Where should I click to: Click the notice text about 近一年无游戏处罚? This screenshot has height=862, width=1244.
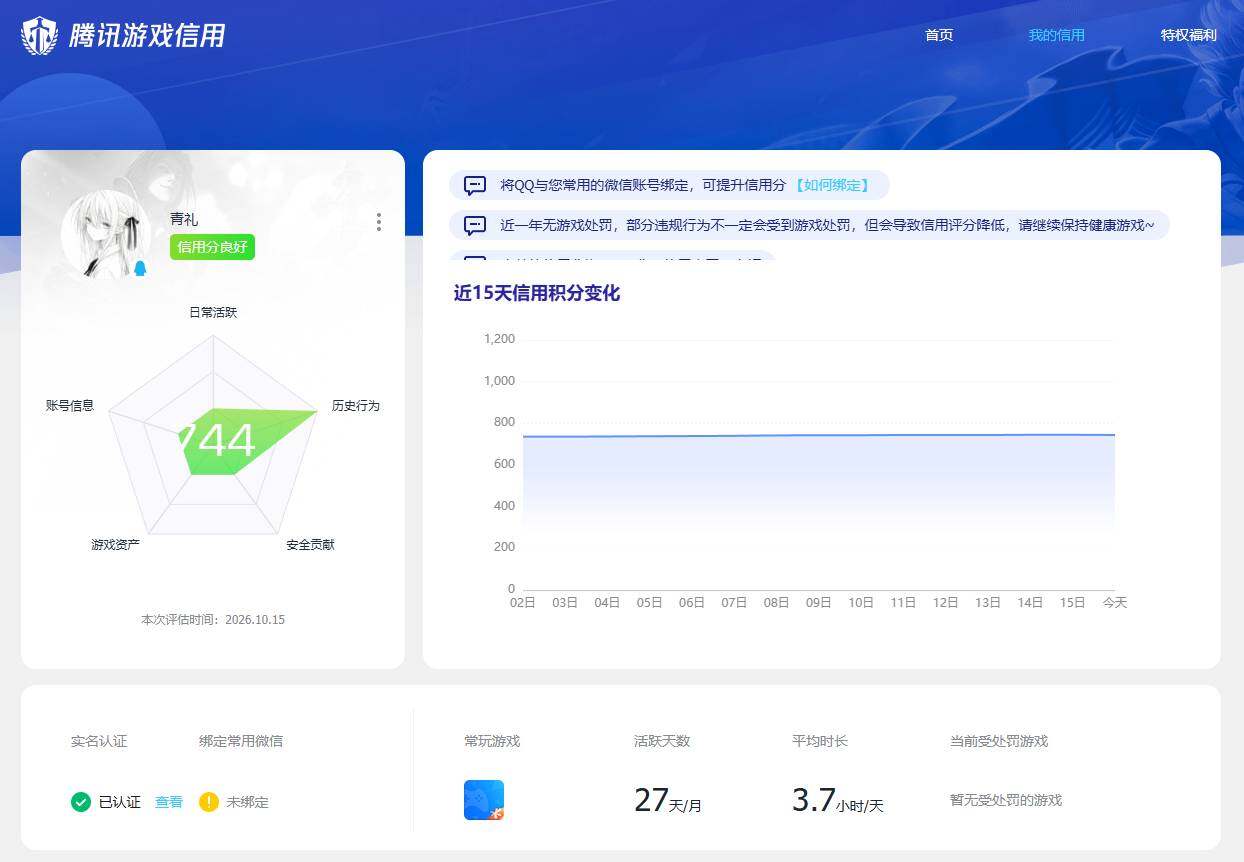point(827,225)
